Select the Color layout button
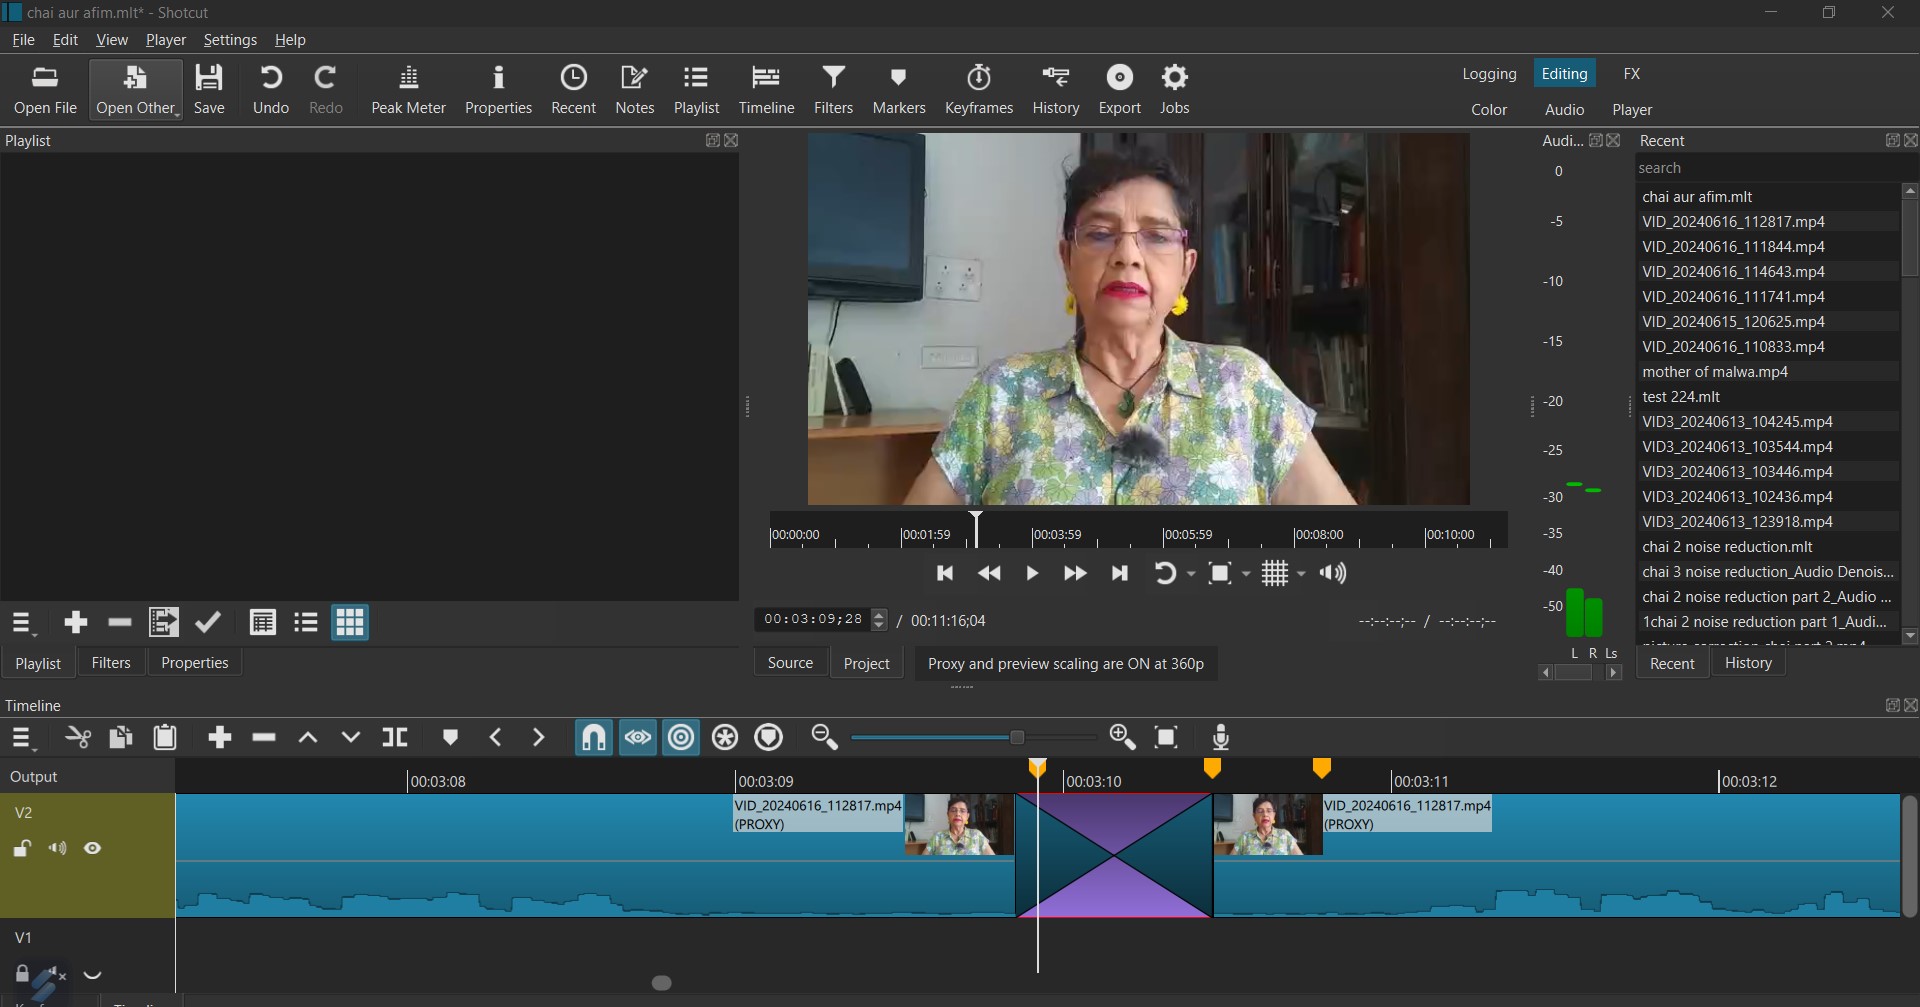The height and width of the screenshot is (1007, 1920). click(1488, 110)
